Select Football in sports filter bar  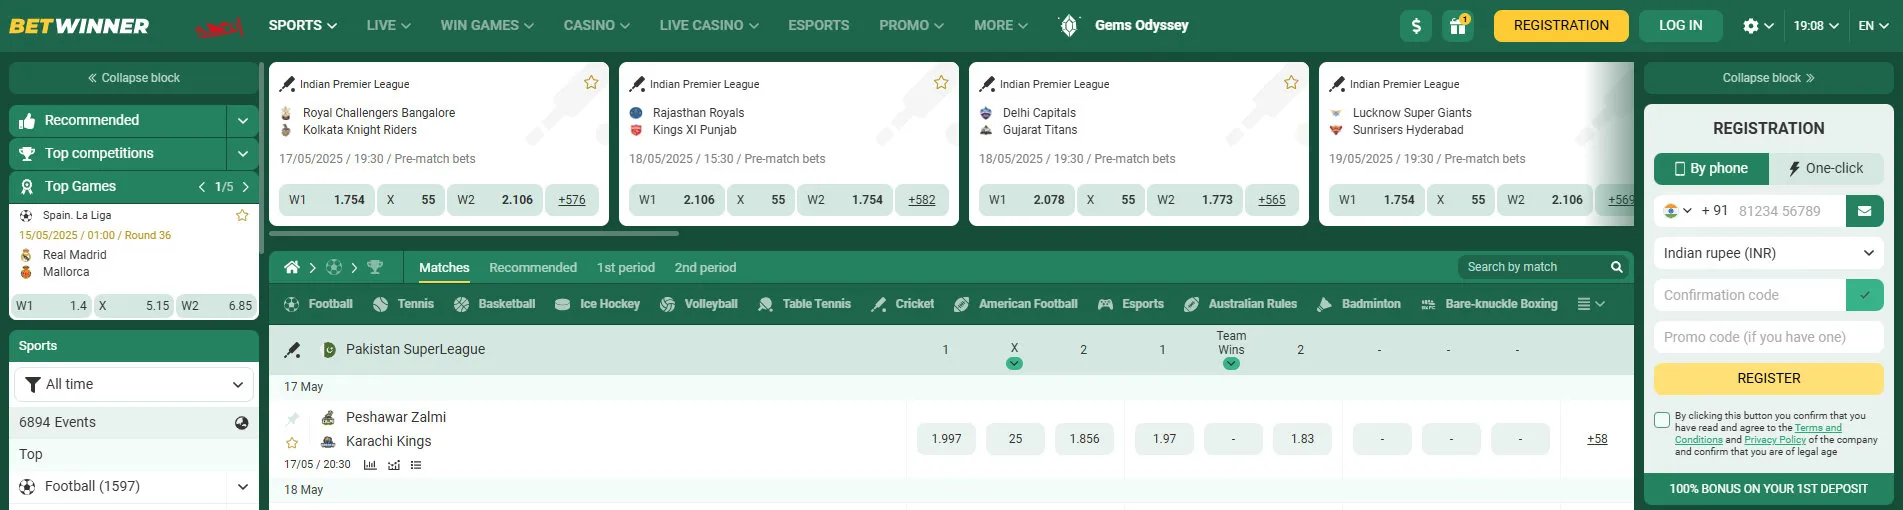[318, 304]
